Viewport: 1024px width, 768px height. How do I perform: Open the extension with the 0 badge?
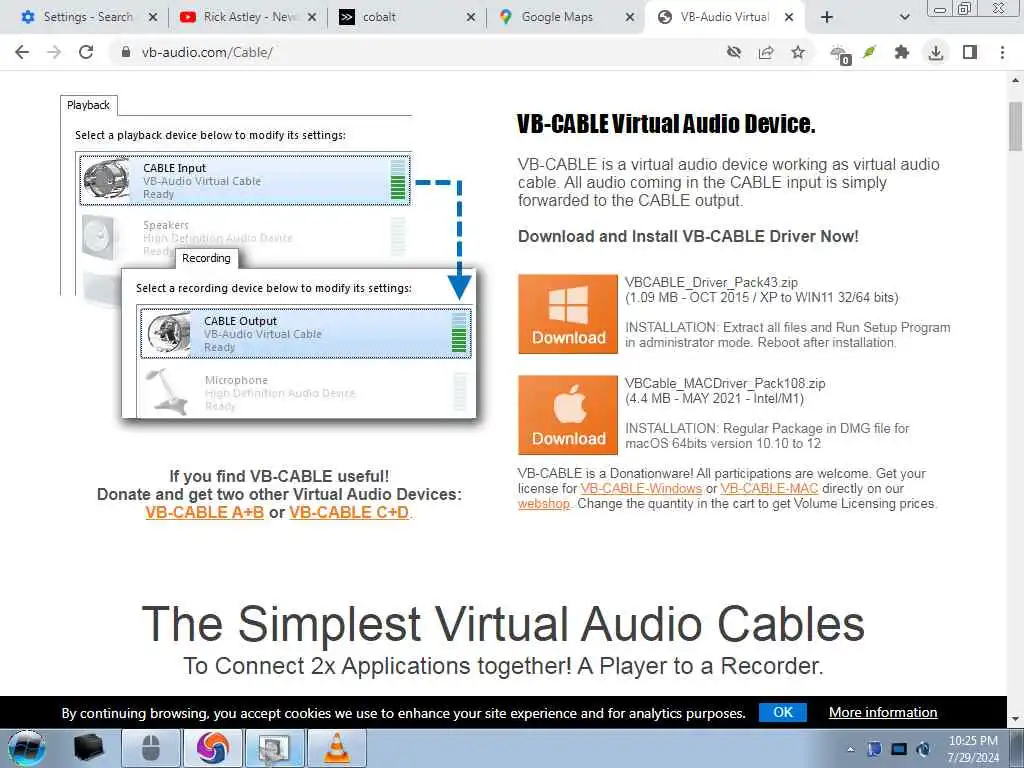click(840, 54)
